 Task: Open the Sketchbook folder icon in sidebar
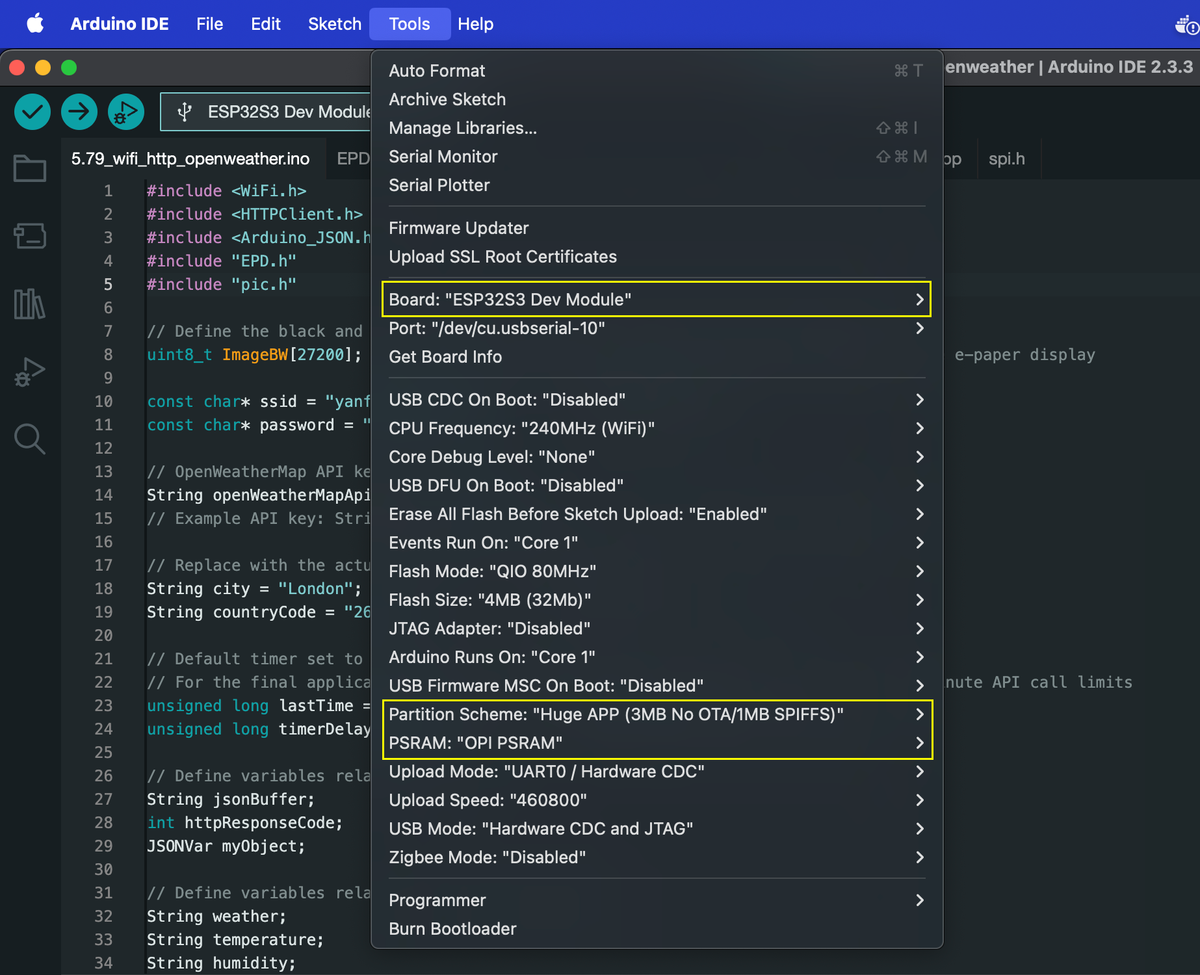click(x=29, y=169)
